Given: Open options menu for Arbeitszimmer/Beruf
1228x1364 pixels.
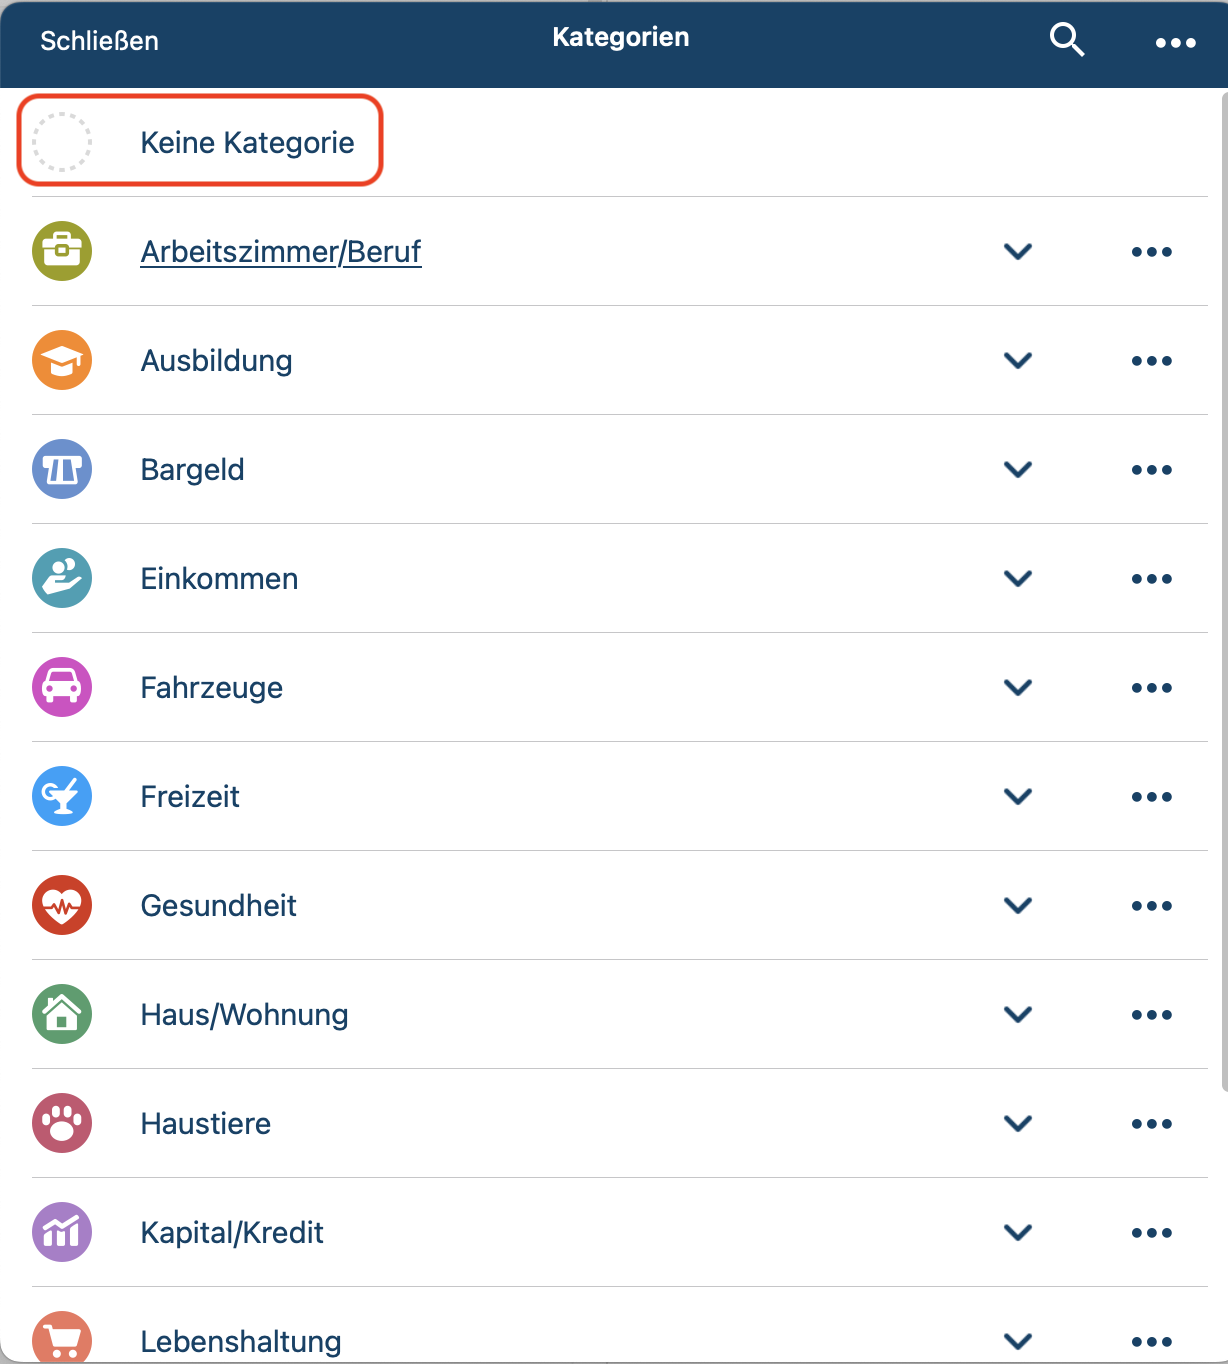Looking at the screenshot, I should [1152, 252].
